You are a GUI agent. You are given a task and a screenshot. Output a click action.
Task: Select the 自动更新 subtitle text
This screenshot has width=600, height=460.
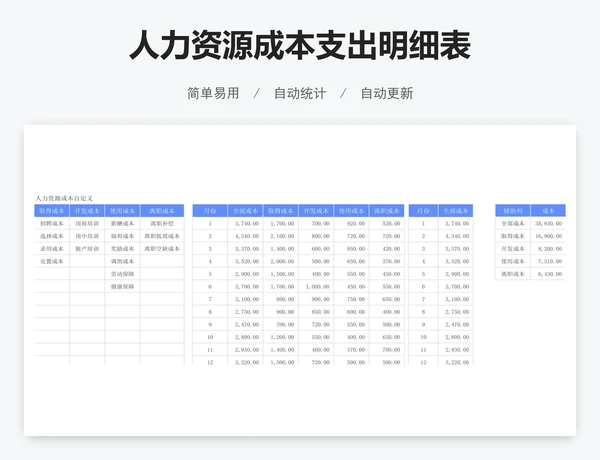point(387,93)
